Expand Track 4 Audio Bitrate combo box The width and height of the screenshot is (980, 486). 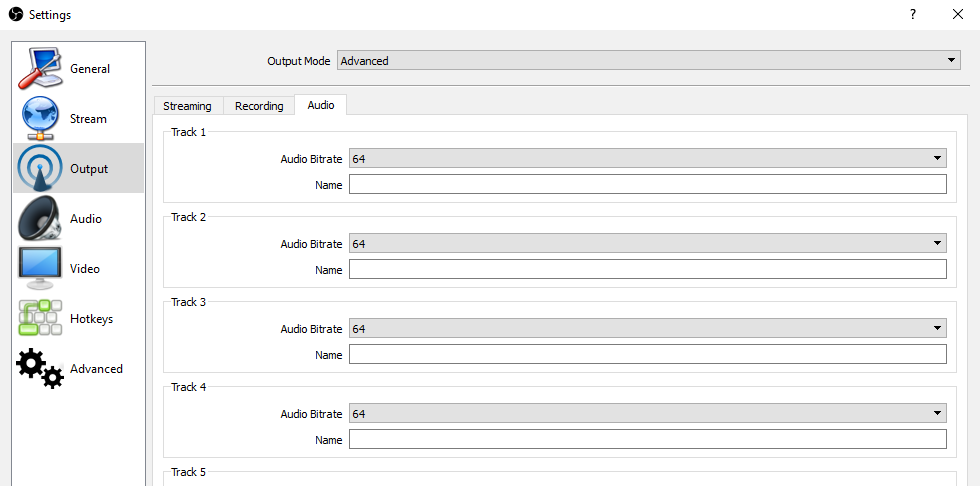646,413
